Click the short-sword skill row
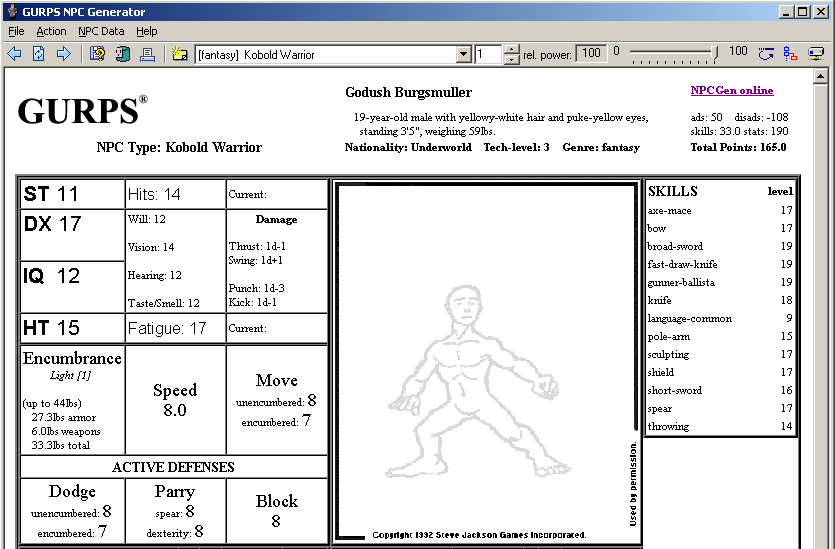Screen dimensions: 835x549 point(720,390)
